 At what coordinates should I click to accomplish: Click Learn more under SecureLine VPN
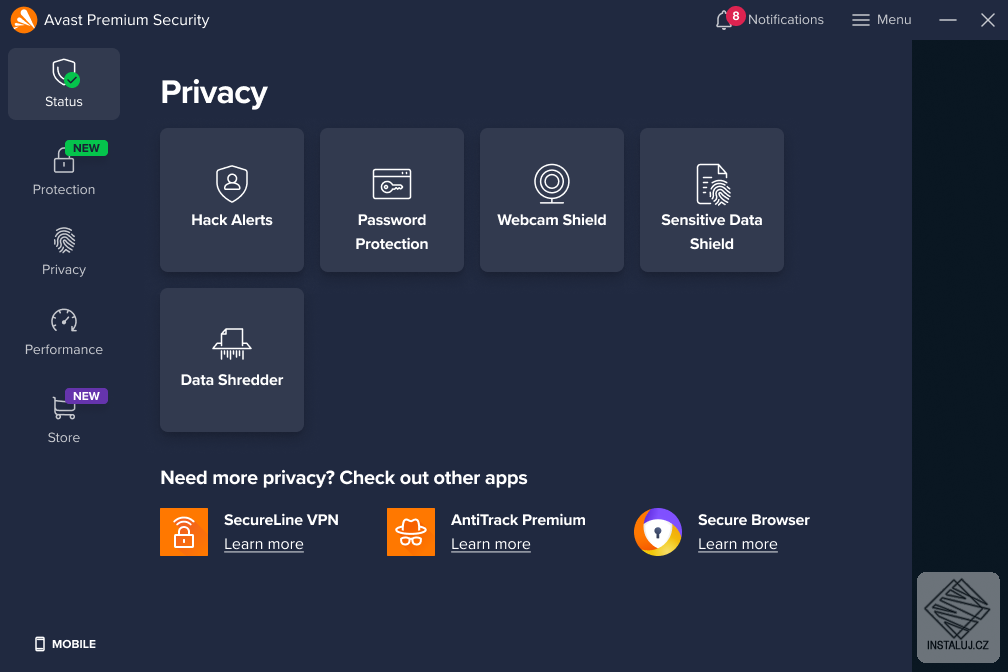[264, 544]
